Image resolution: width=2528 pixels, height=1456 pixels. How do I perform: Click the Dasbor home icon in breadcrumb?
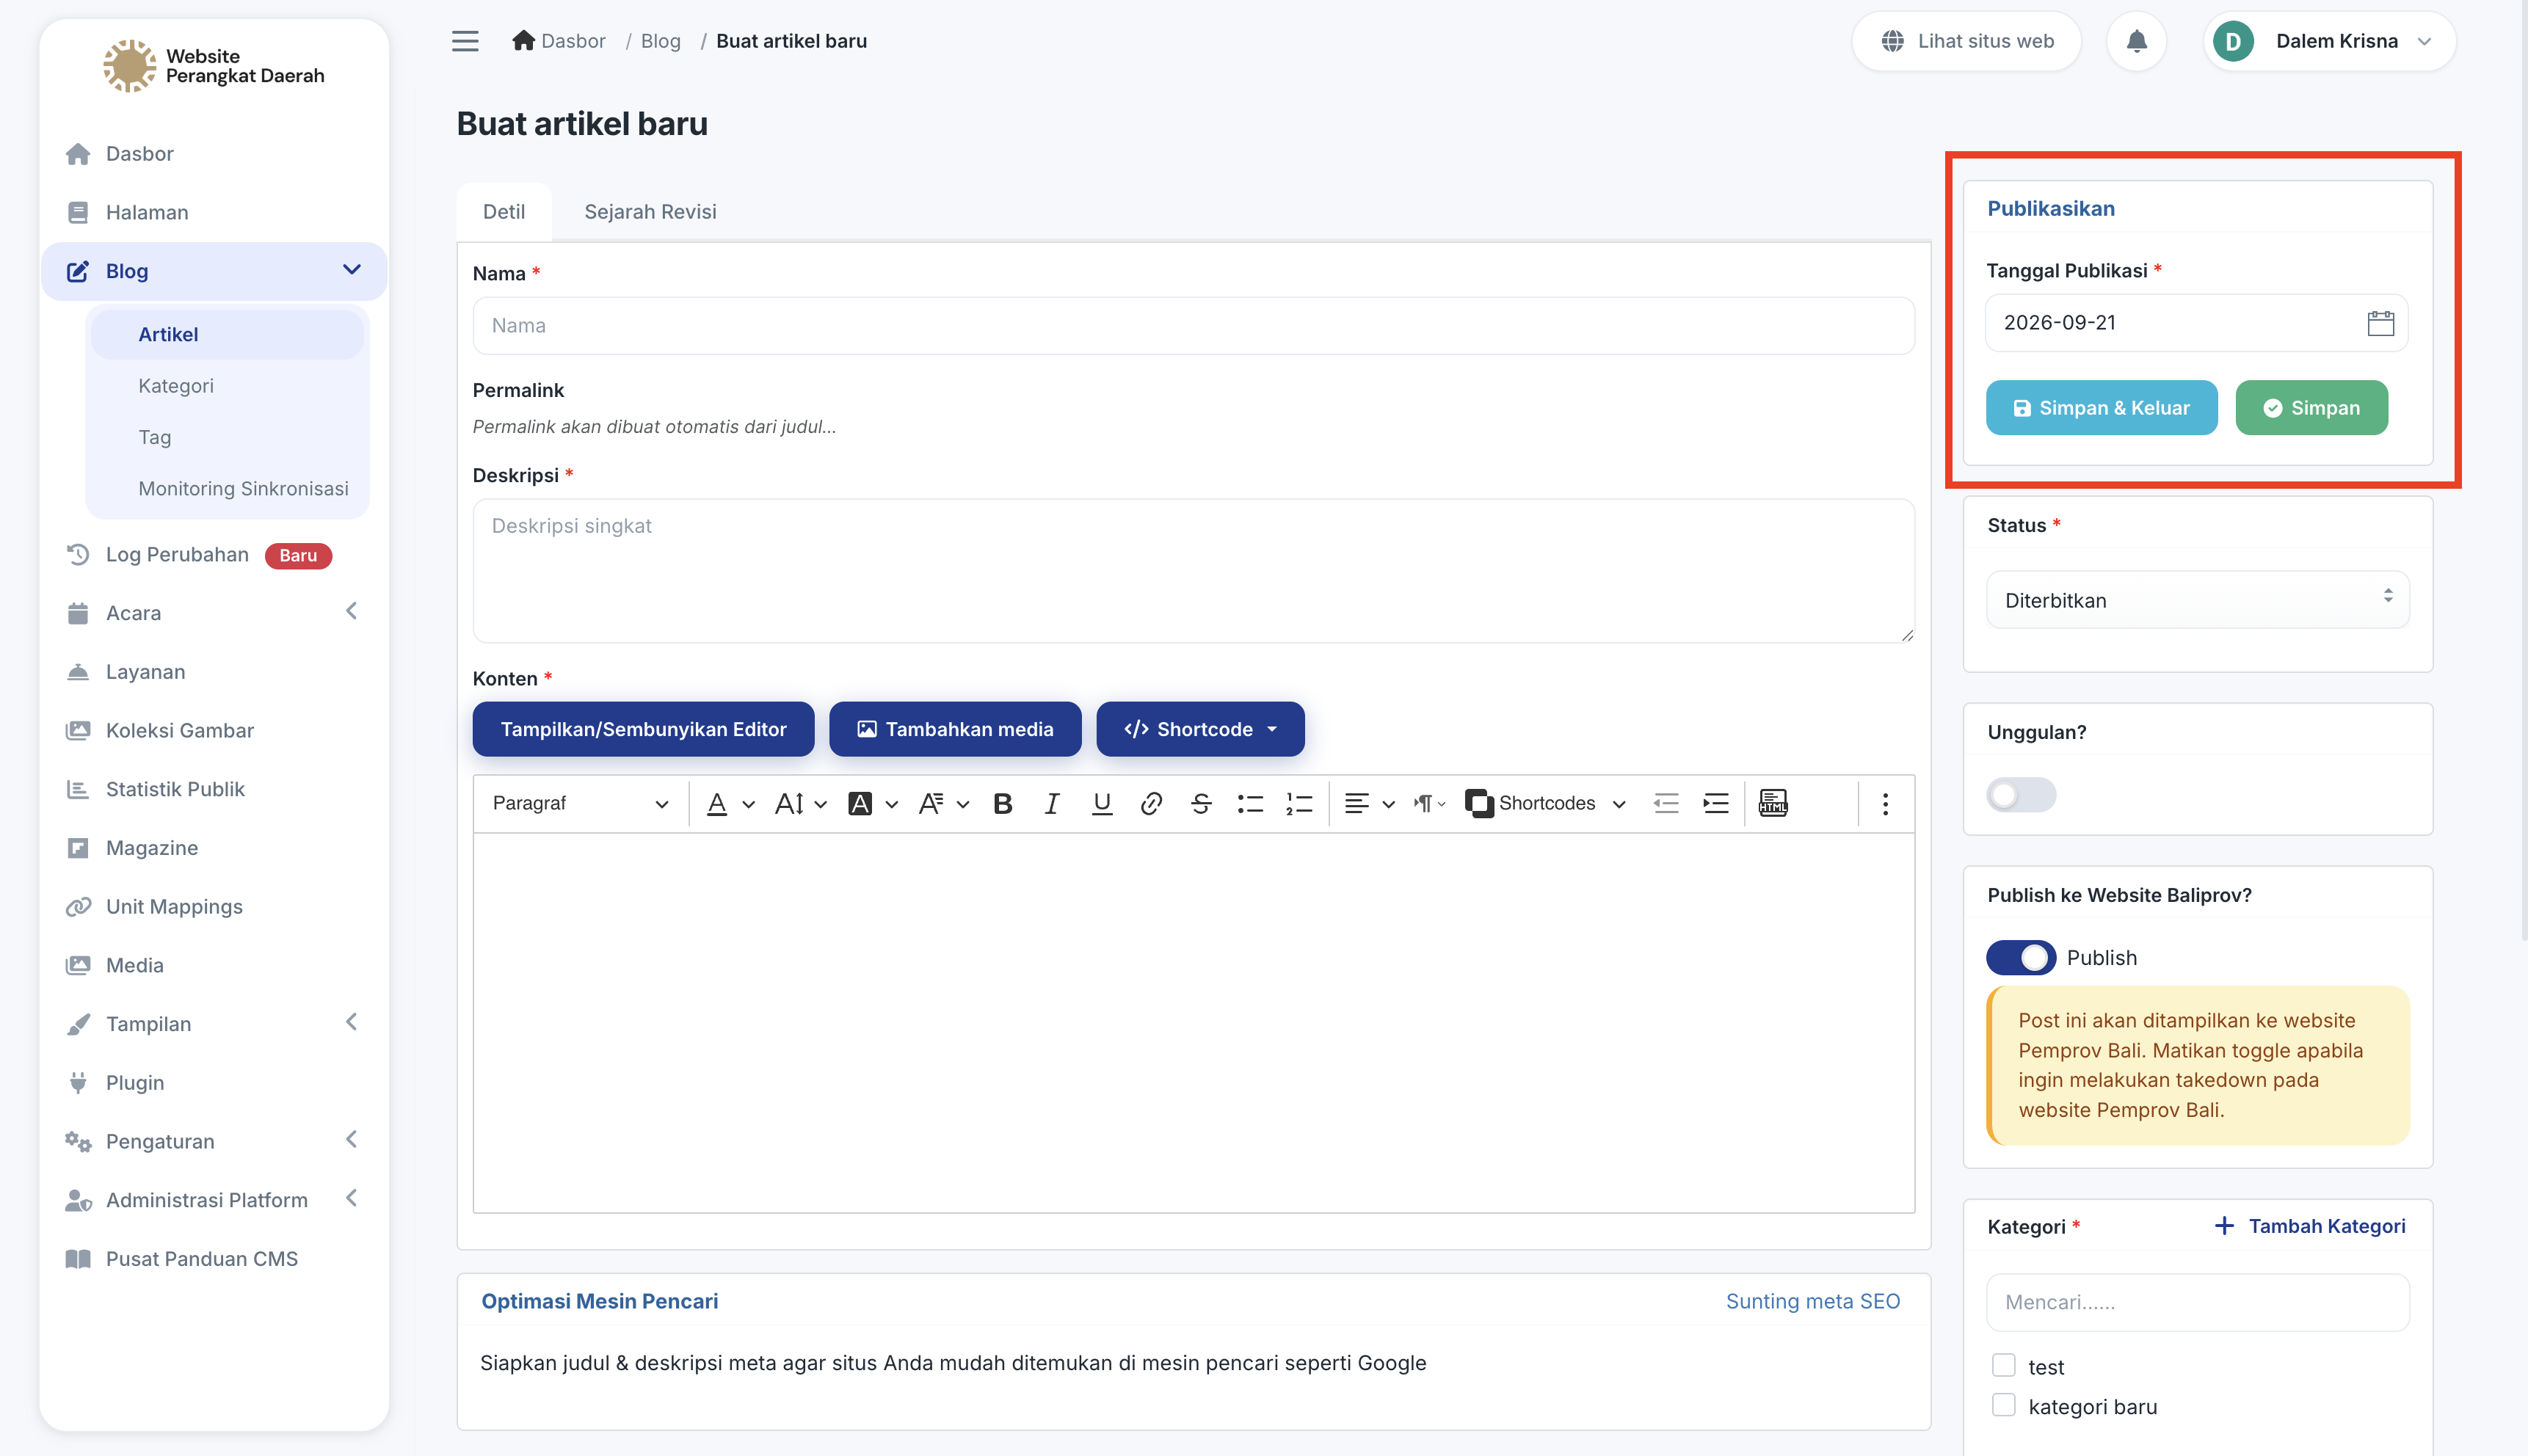point(523,41)
